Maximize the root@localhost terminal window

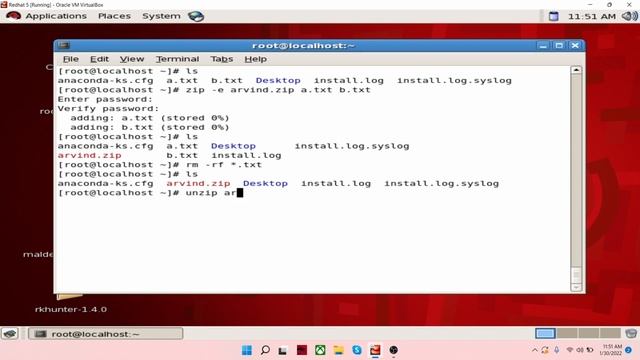pos(559,45)
